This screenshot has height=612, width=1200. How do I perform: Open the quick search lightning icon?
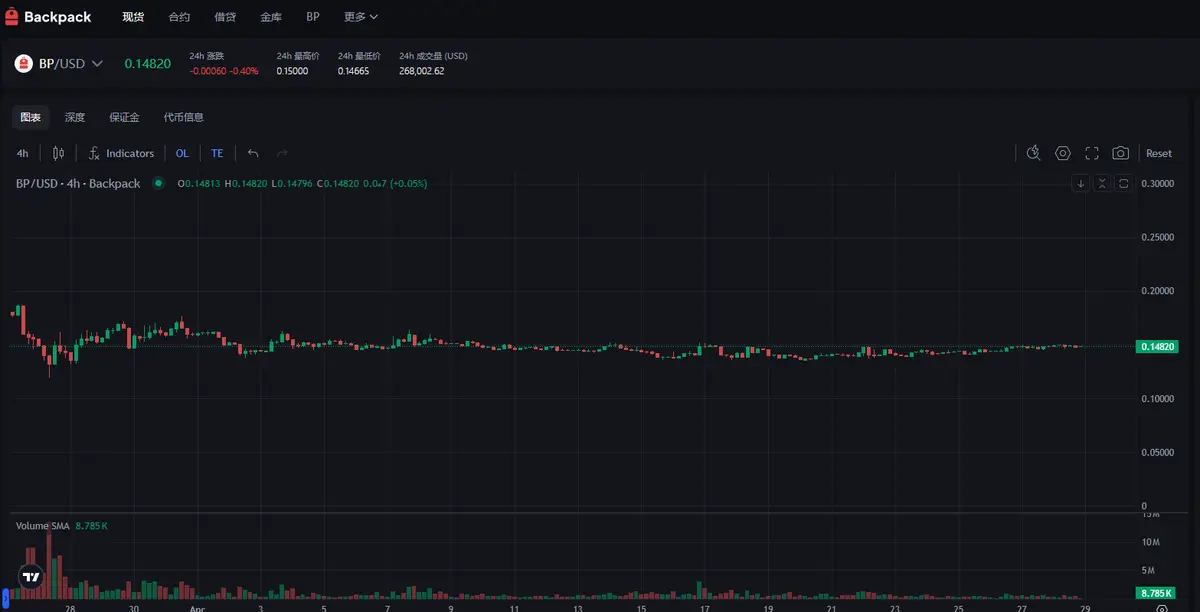(1034, 153)
